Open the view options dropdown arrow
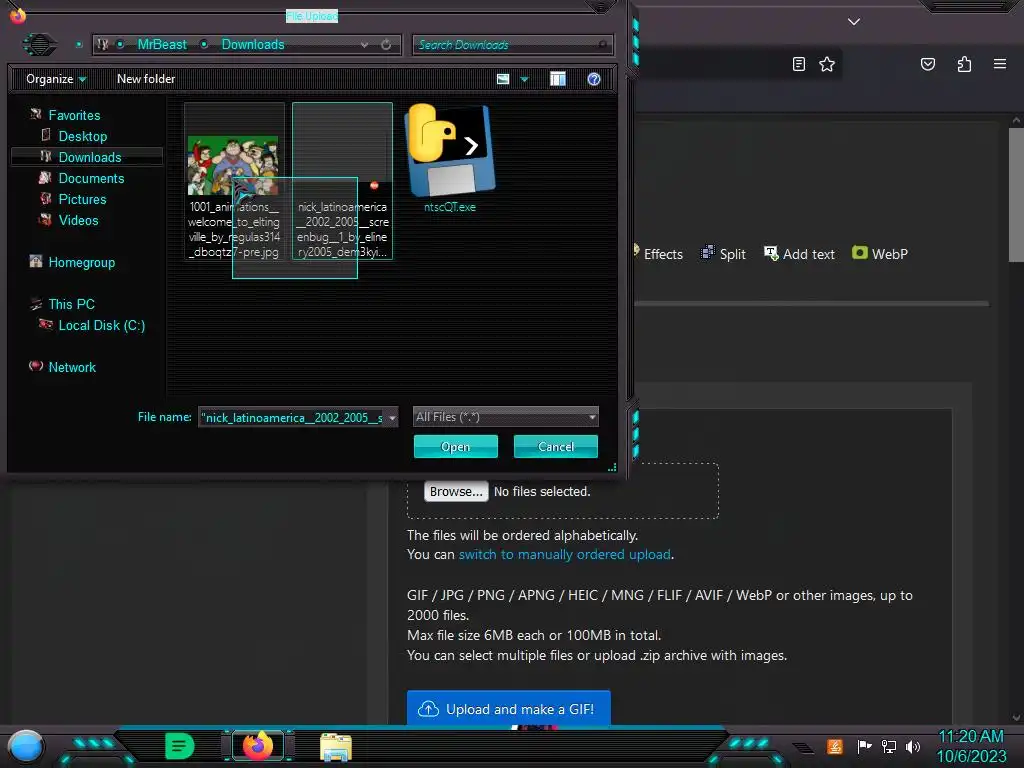 coord(524,79)
